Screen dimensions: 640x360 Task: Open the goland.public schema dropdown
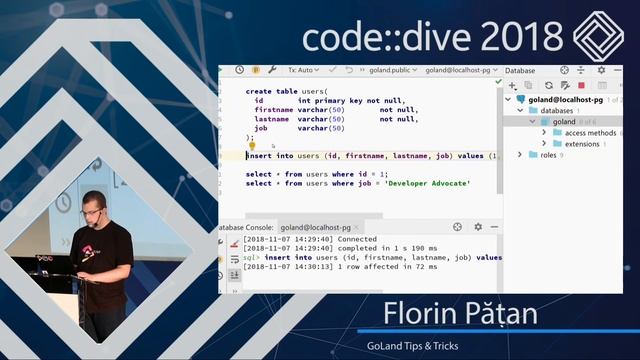[393, 70]
